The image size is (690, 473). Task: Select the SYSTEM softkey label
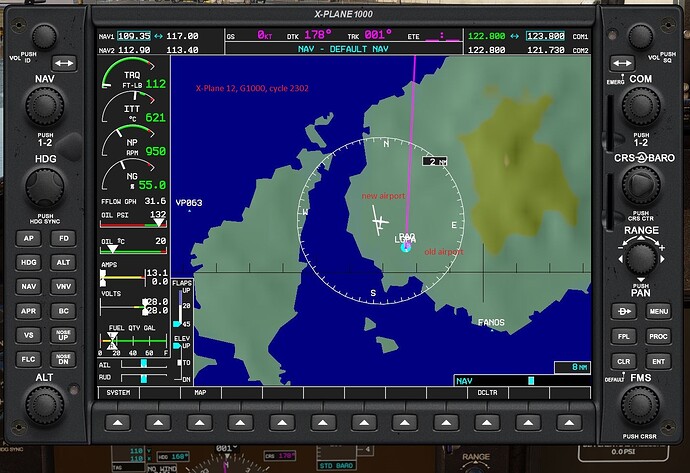coord(118,392)
